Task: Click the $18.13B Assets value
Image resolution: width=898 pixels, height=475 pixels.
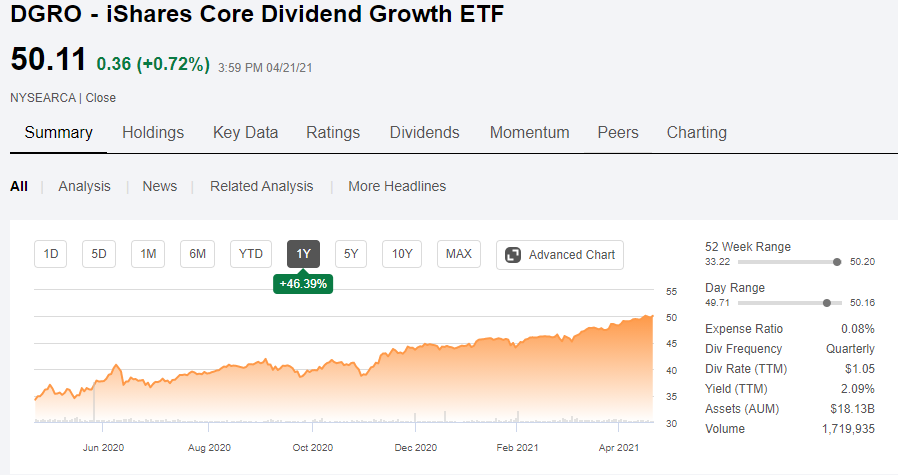Action: click(x=852, y=409)
